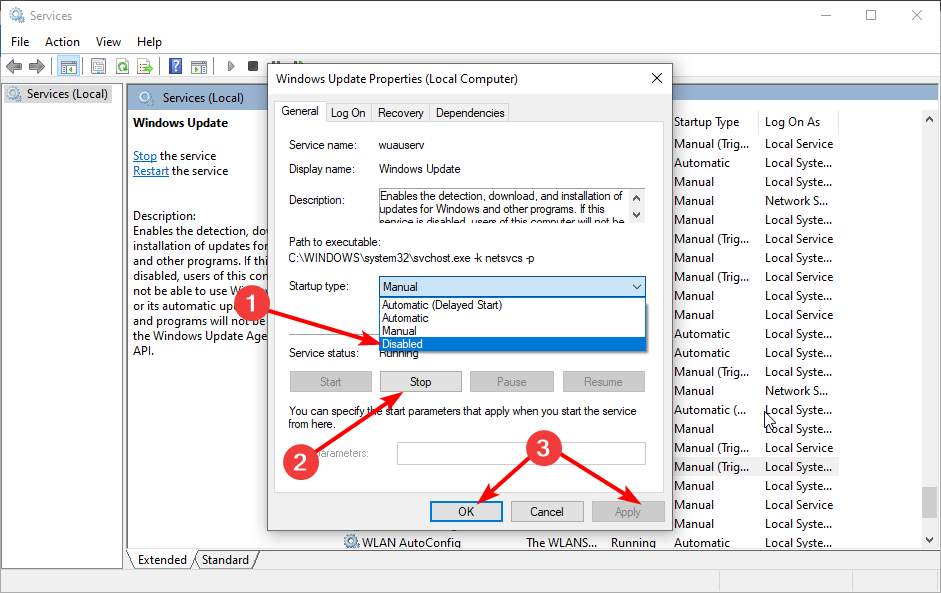Click the OK button
The width and height of the screenshot is (941, 593).
466,511
